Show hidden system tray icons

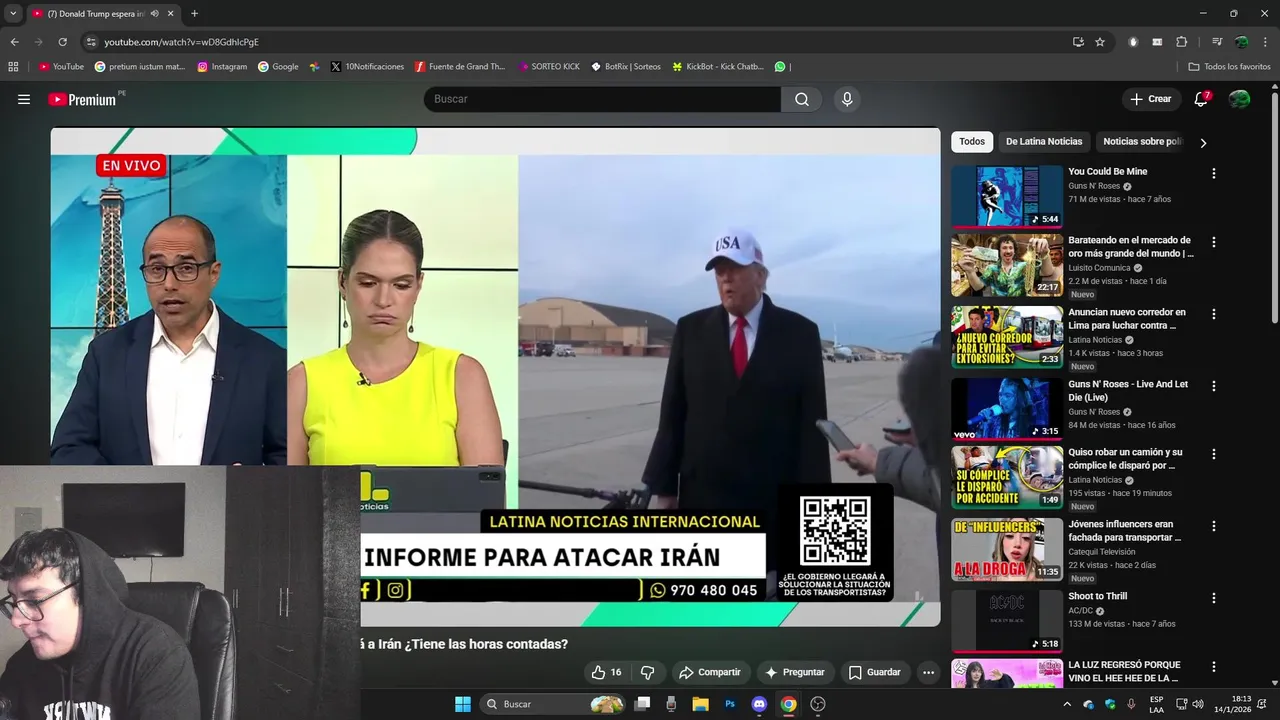1067,704
